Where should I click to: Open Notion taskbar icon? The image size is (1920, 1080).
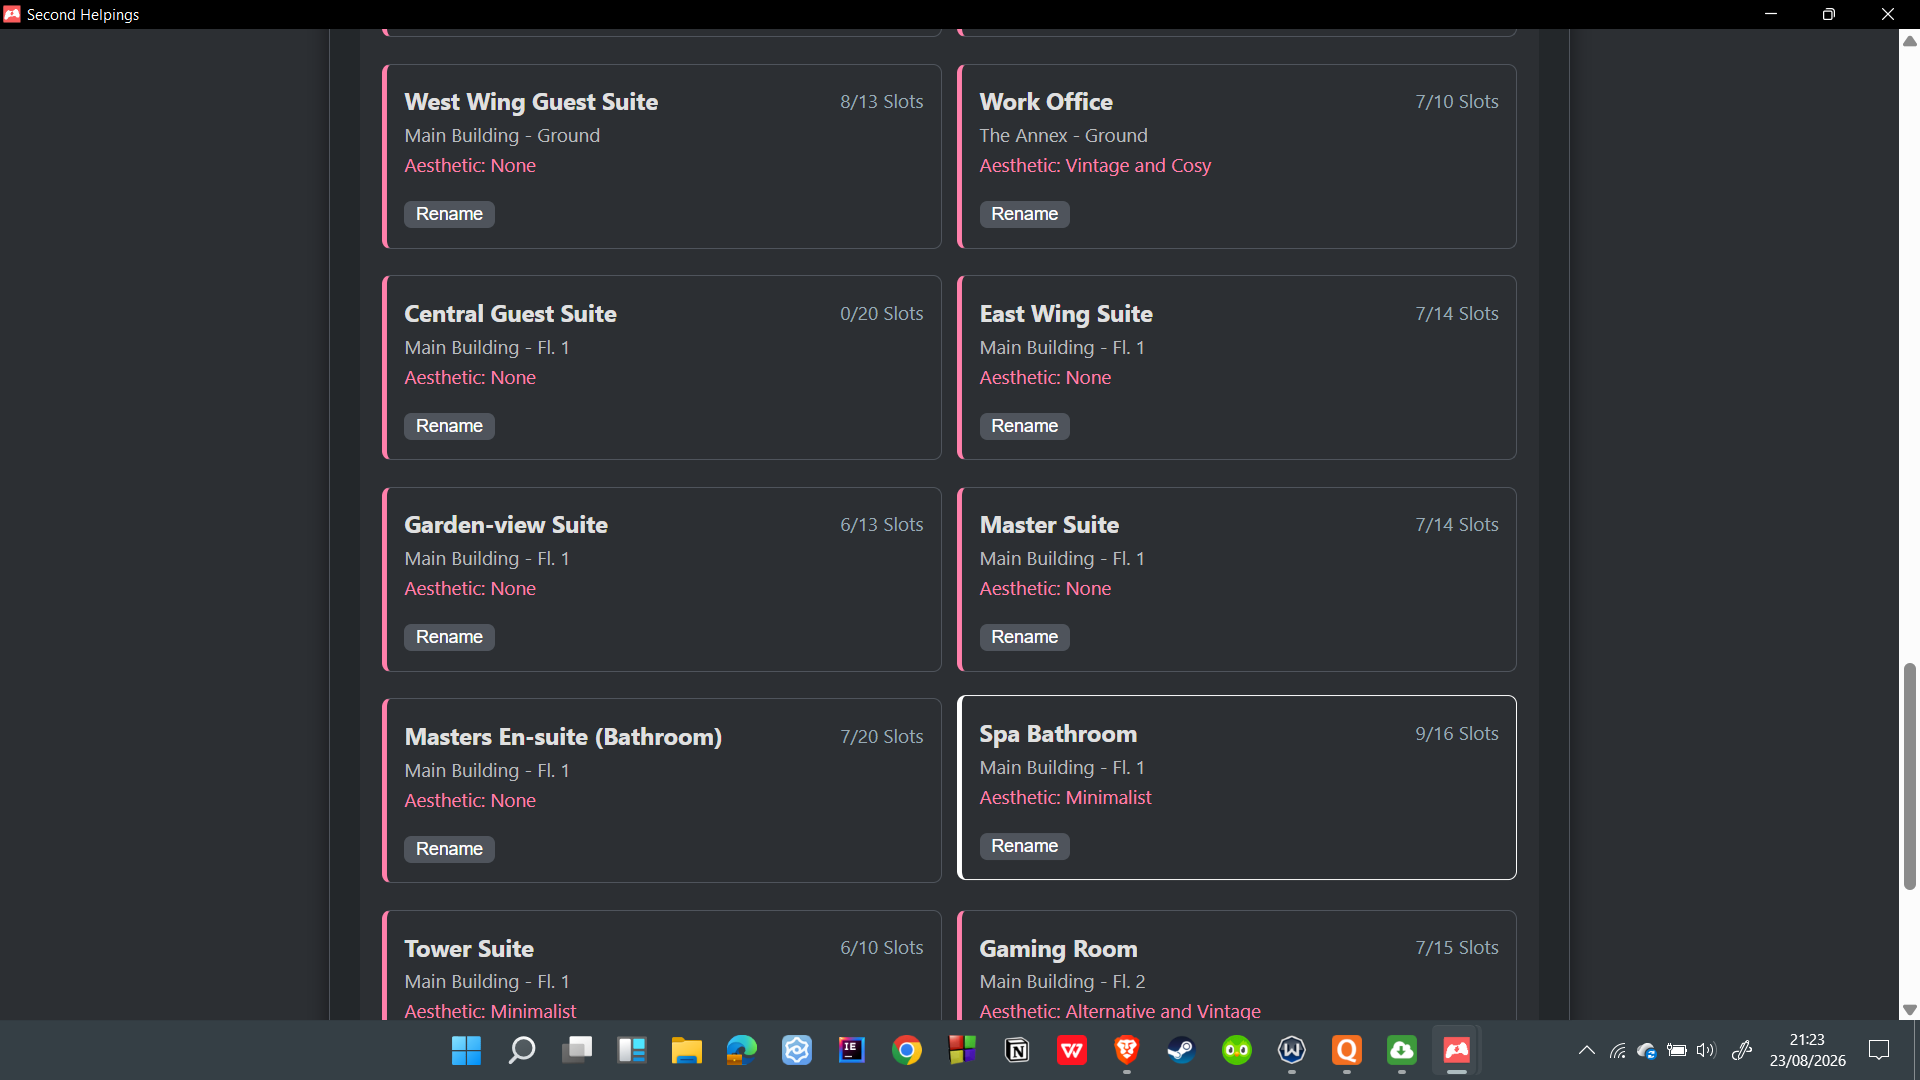tap(1017, 1050)
